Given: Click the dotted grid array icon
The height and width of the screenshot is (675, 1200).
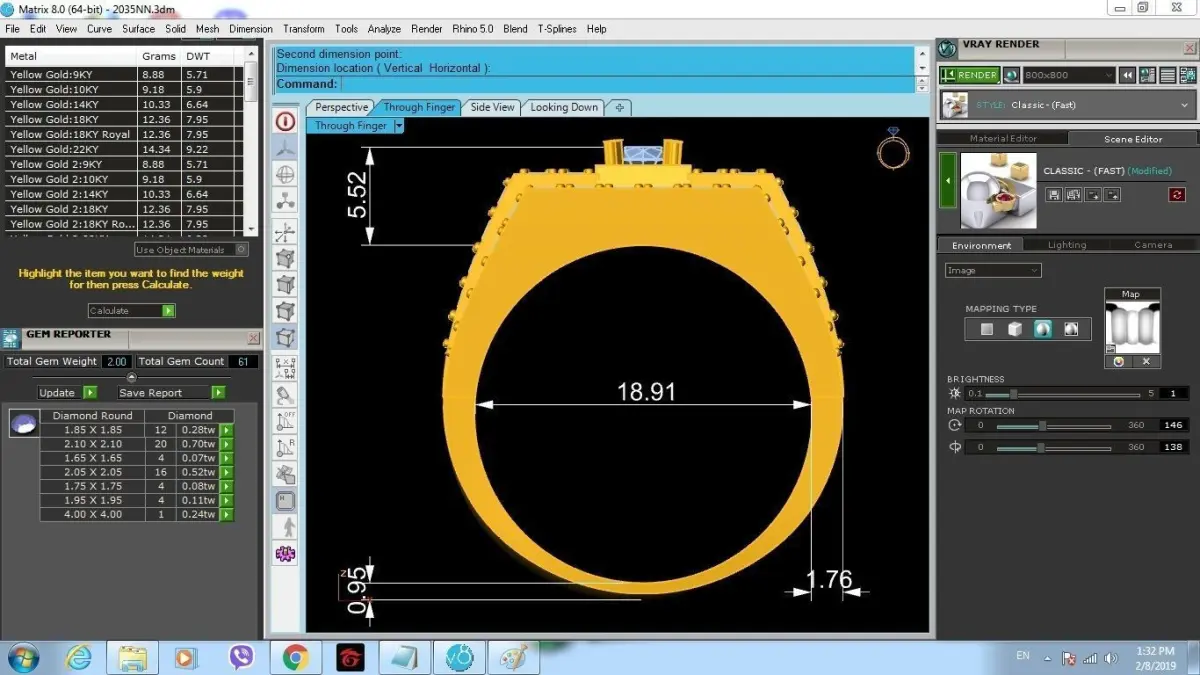Looking at the screenshot, I should (286, 367).
